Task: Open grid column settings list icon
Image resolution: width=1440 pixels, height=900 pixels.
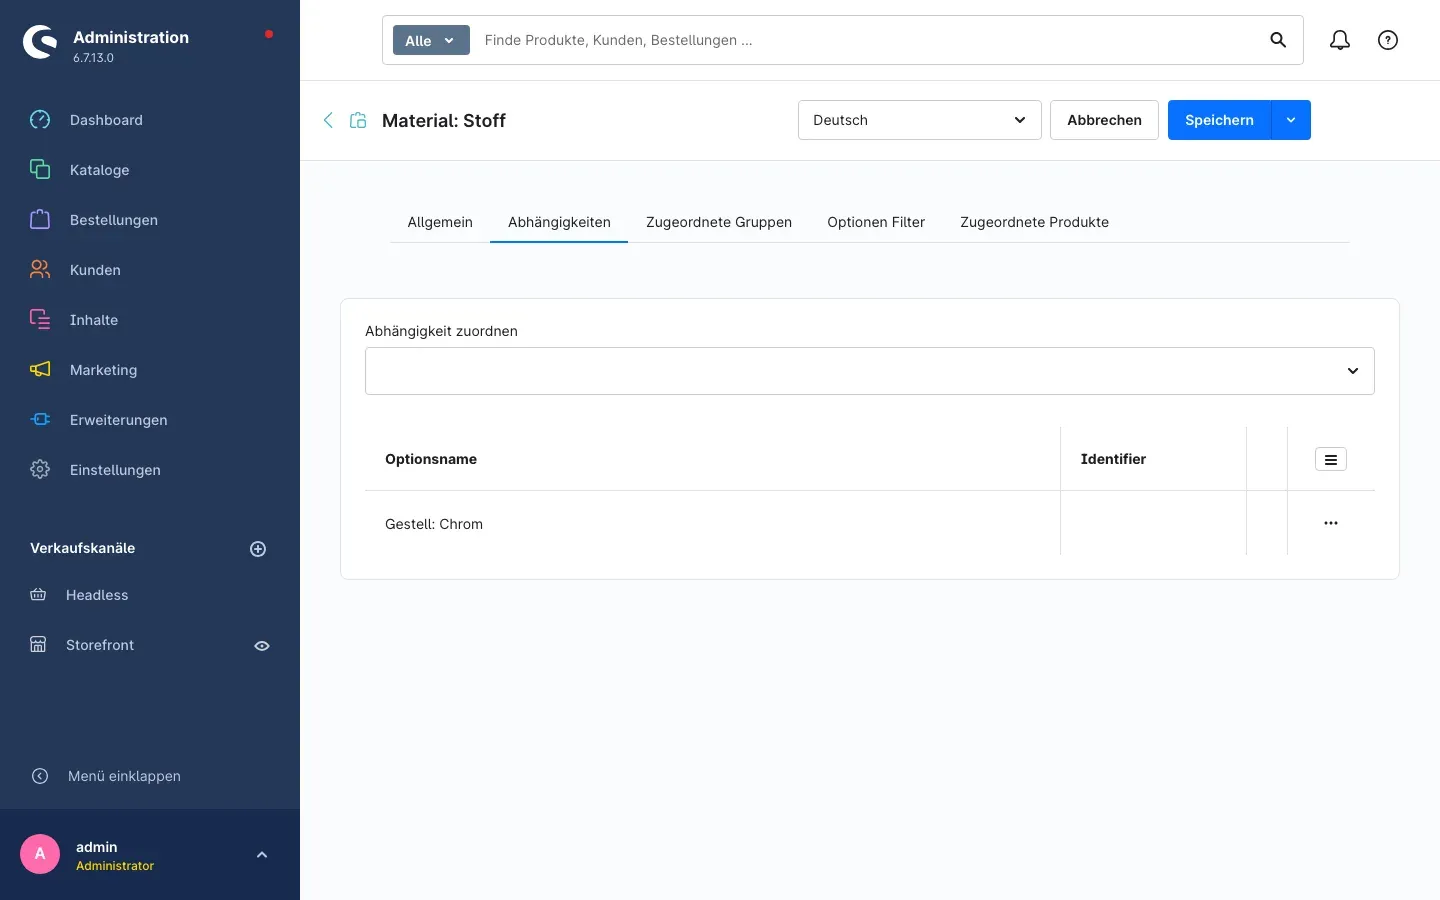Action: pyautogui.click(x=1331, y=459)
